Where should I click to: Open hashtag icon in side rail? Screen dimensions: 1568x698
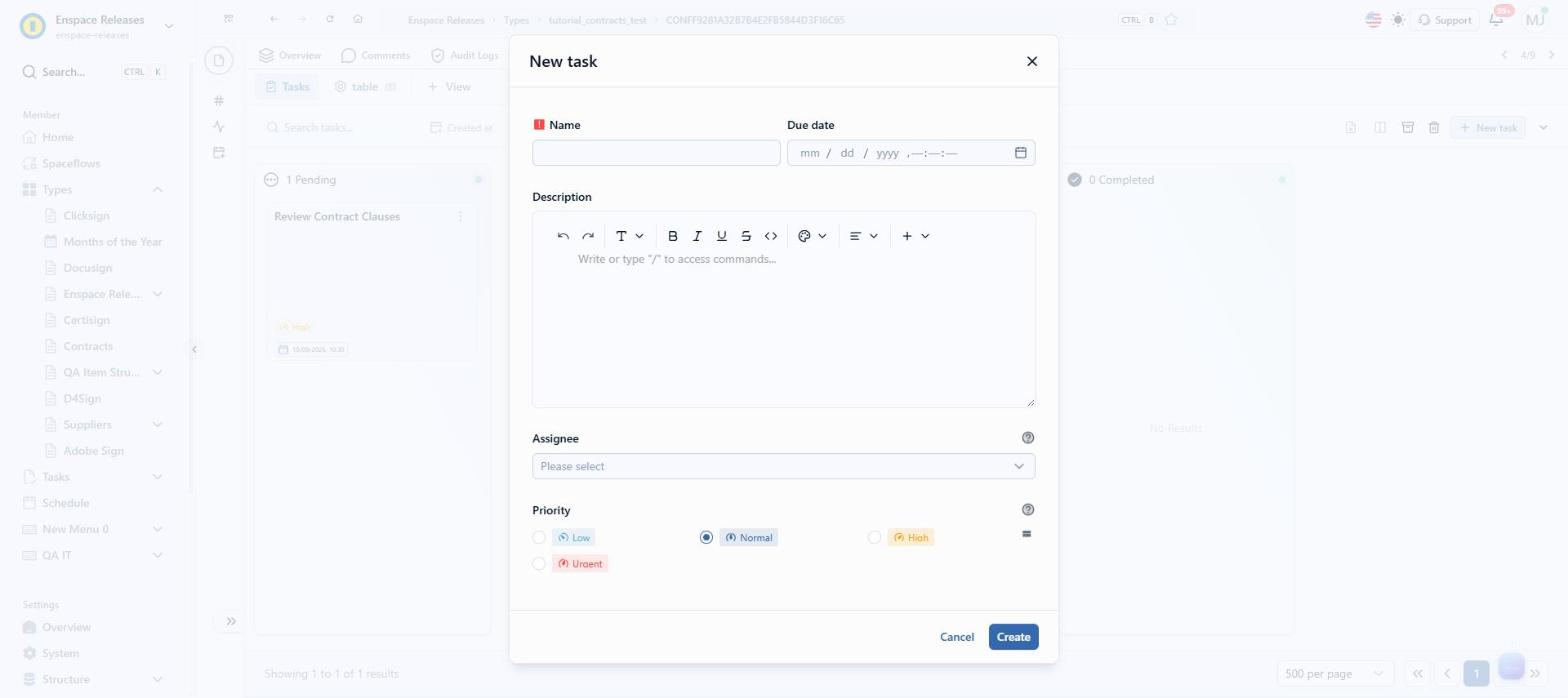pyautogui.click(x=219, y=100)
